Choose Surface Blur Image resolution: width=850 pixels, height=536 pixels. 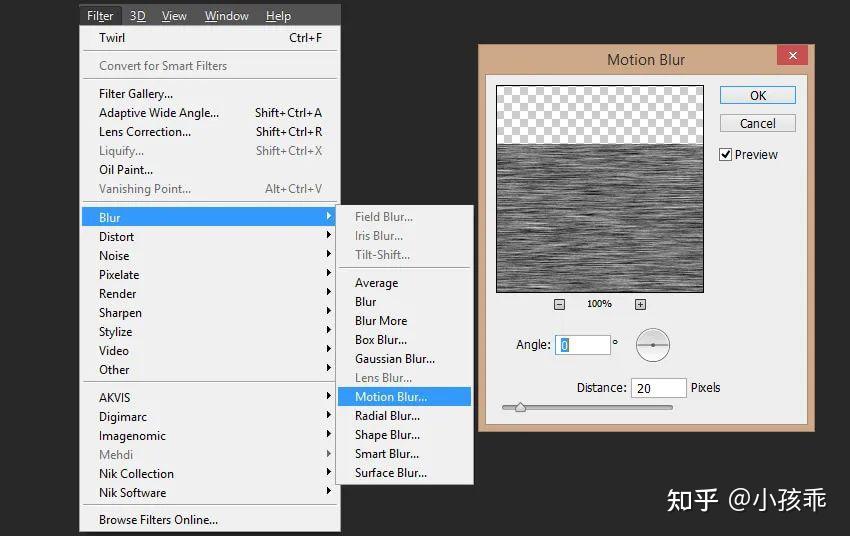click(x=404, y=473)
